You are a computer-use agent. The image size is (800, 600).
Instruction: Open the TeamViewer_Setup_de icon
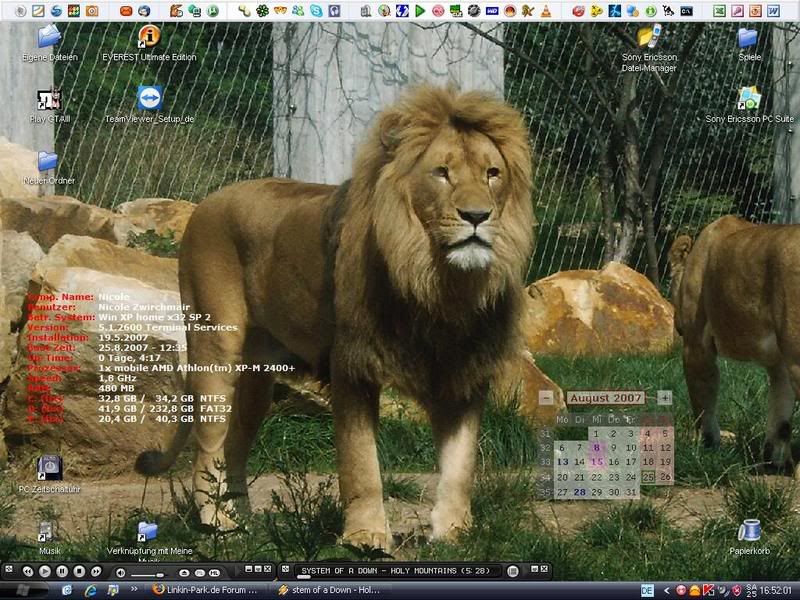tap(148, 99)
